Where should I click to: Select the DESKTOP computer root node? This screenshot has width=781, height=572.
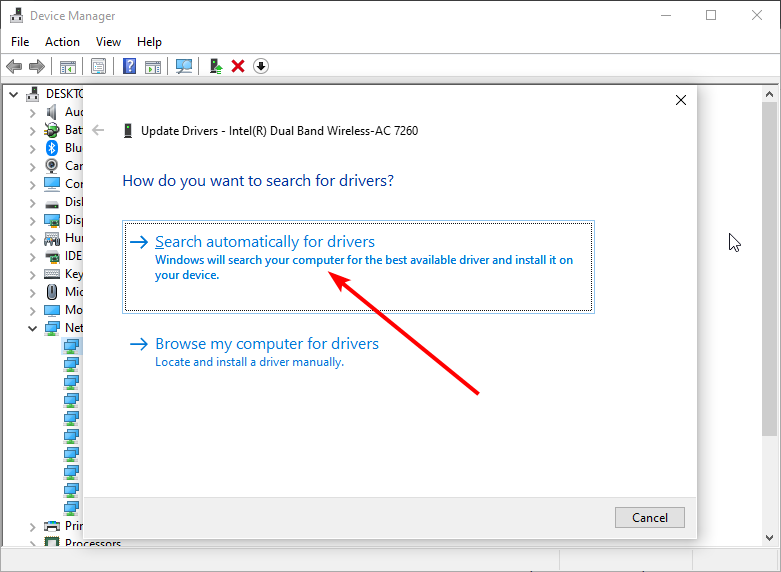point(55,94)
